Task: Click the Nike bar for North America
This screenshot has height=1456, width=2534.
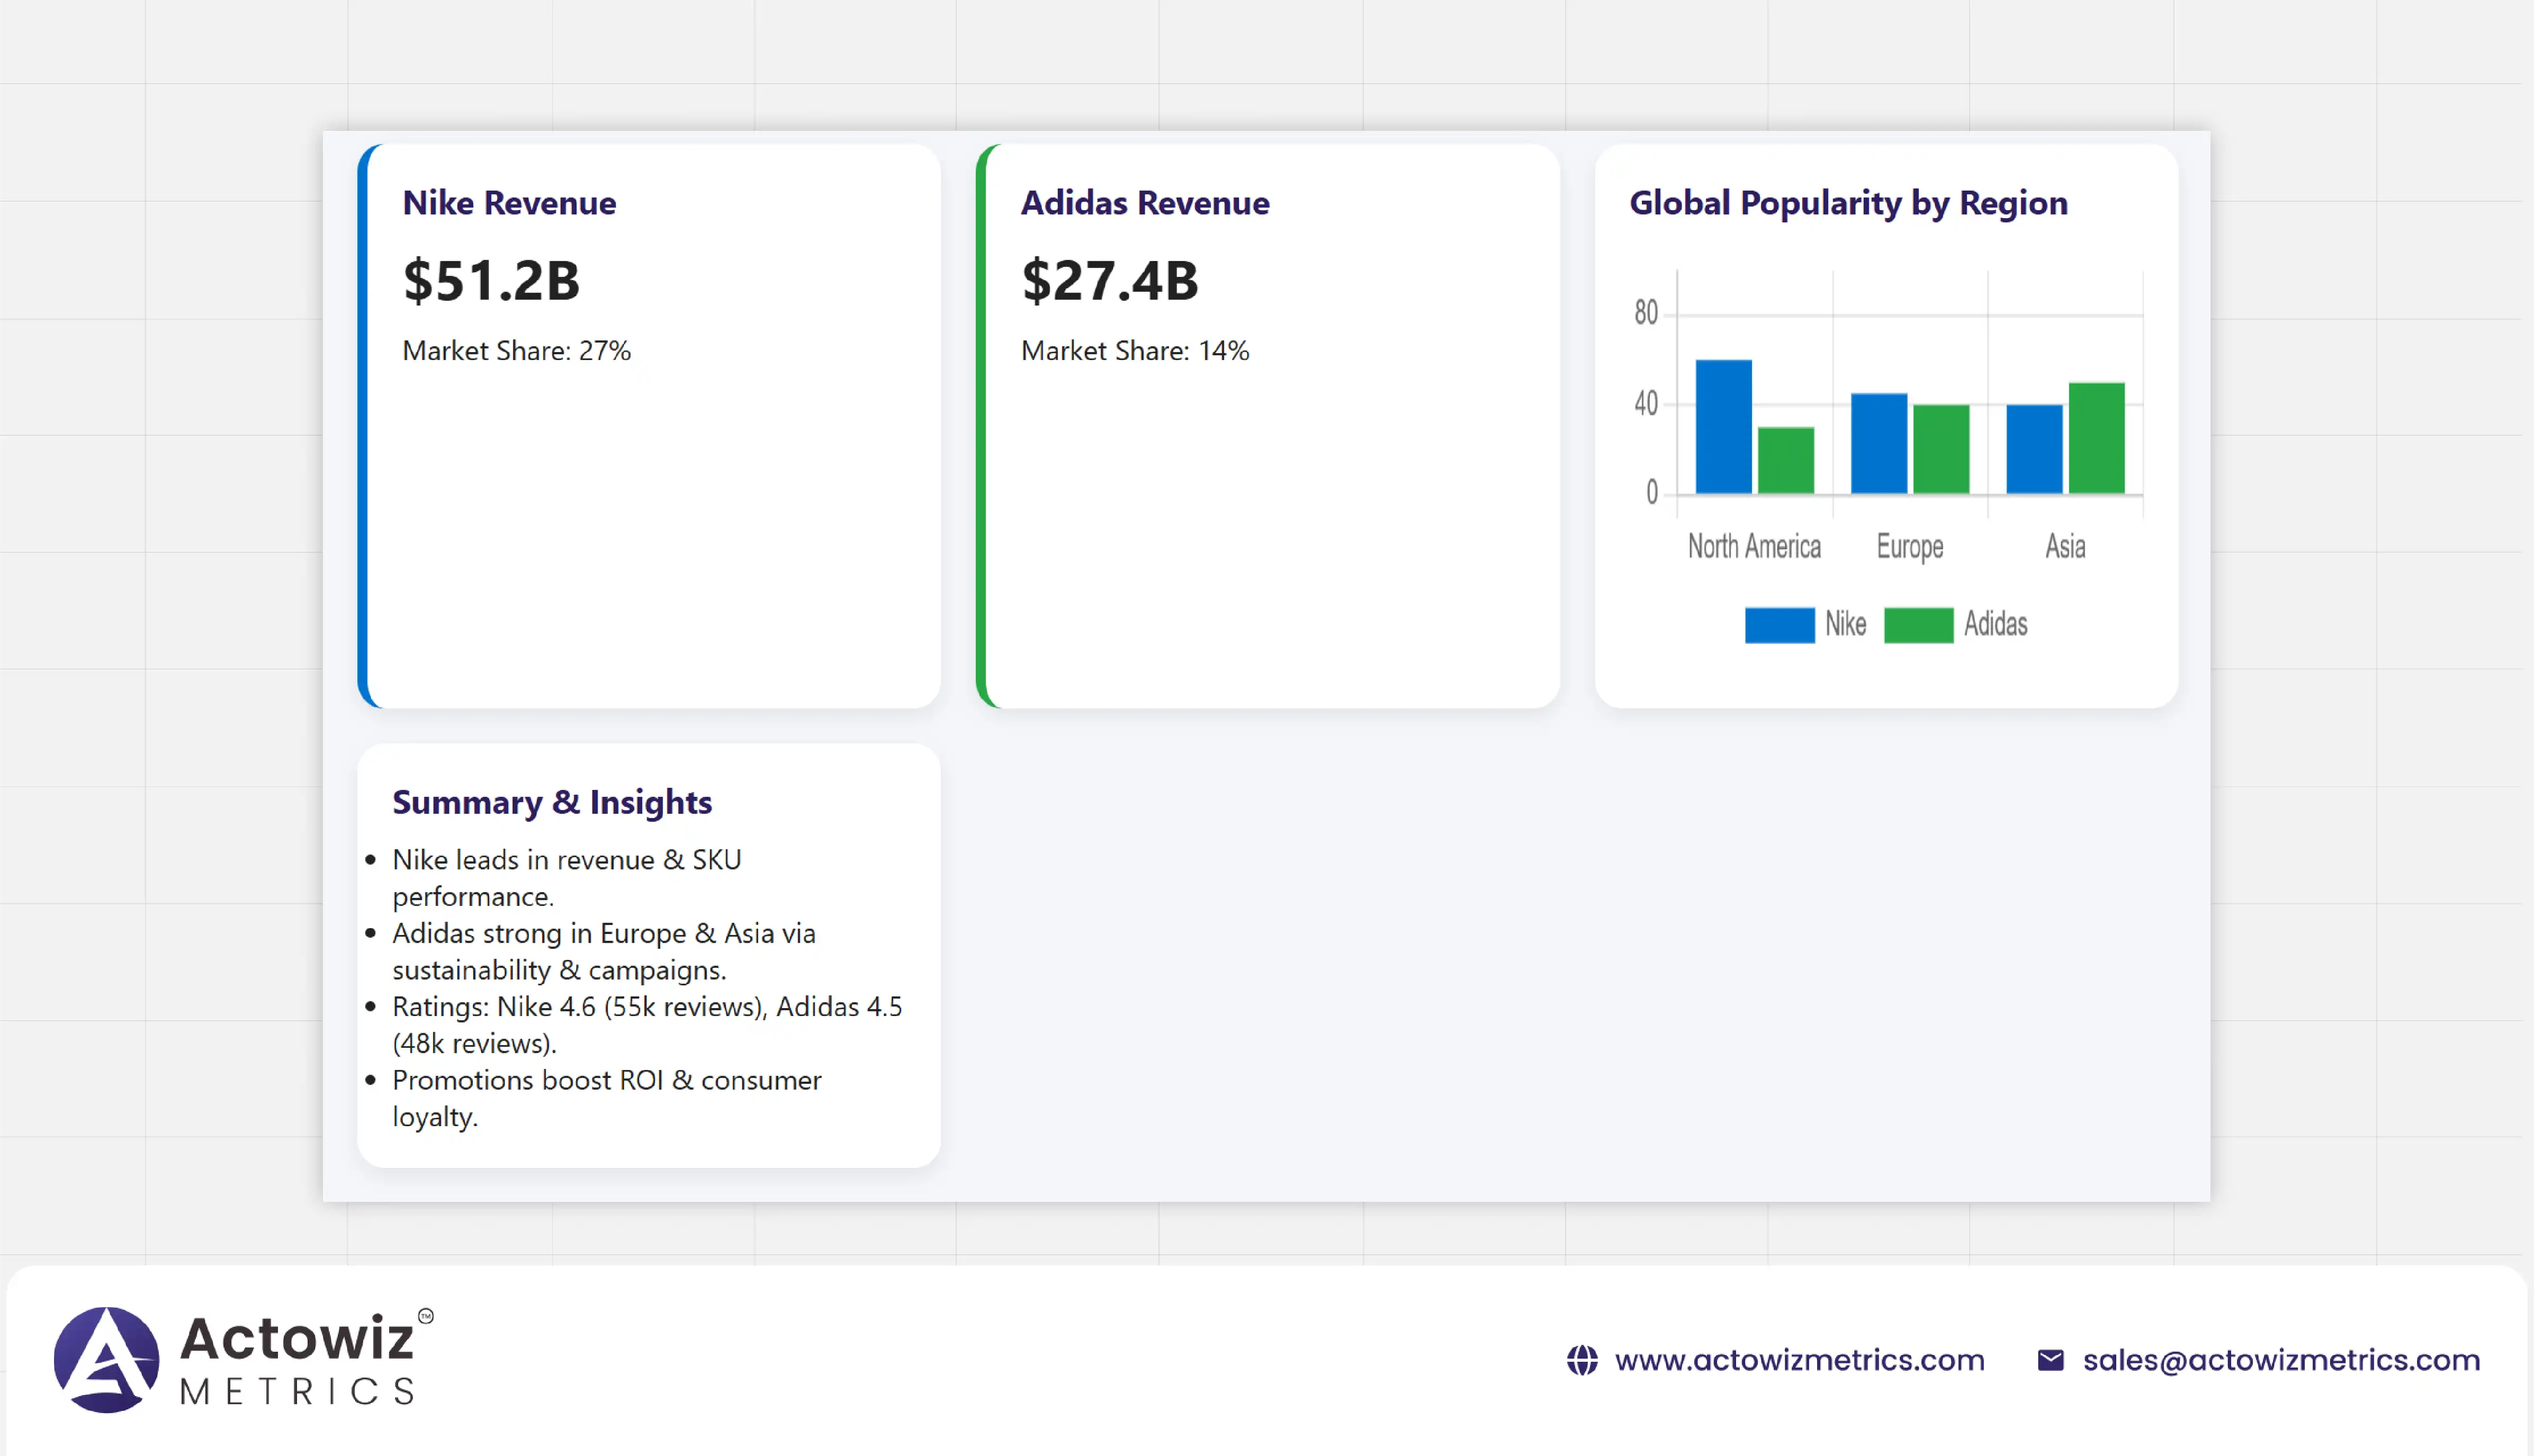Action: [1723, 427]
